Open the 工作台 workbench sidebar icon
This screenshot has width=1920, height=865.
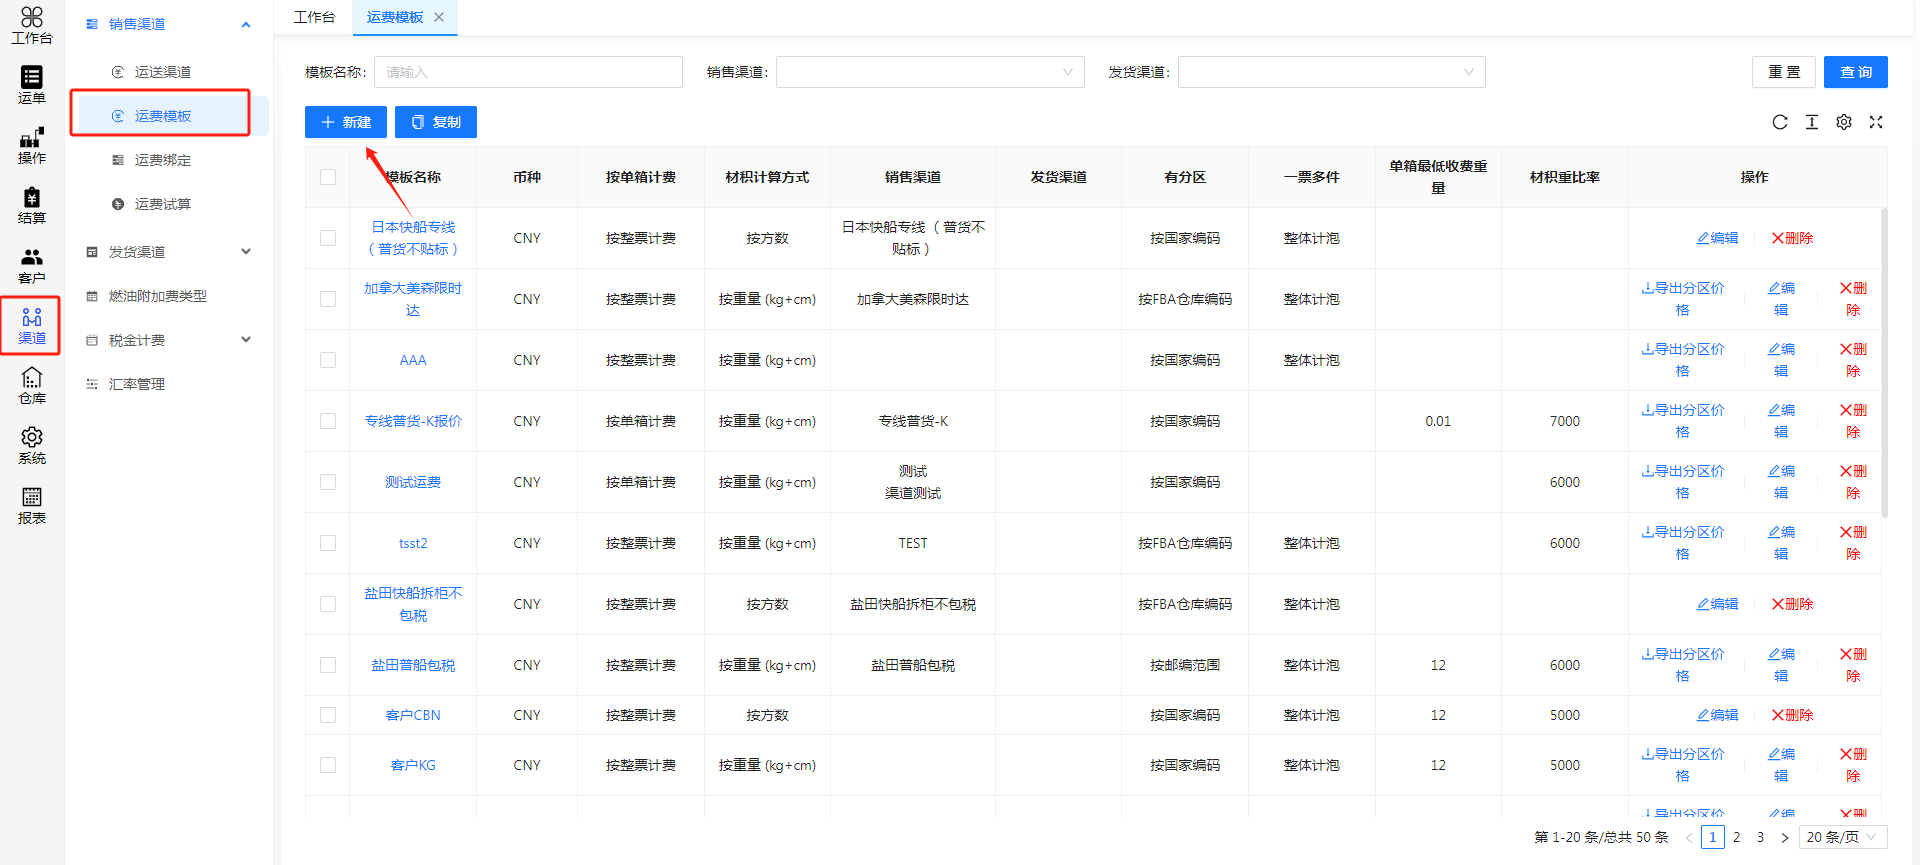[32, 25]
